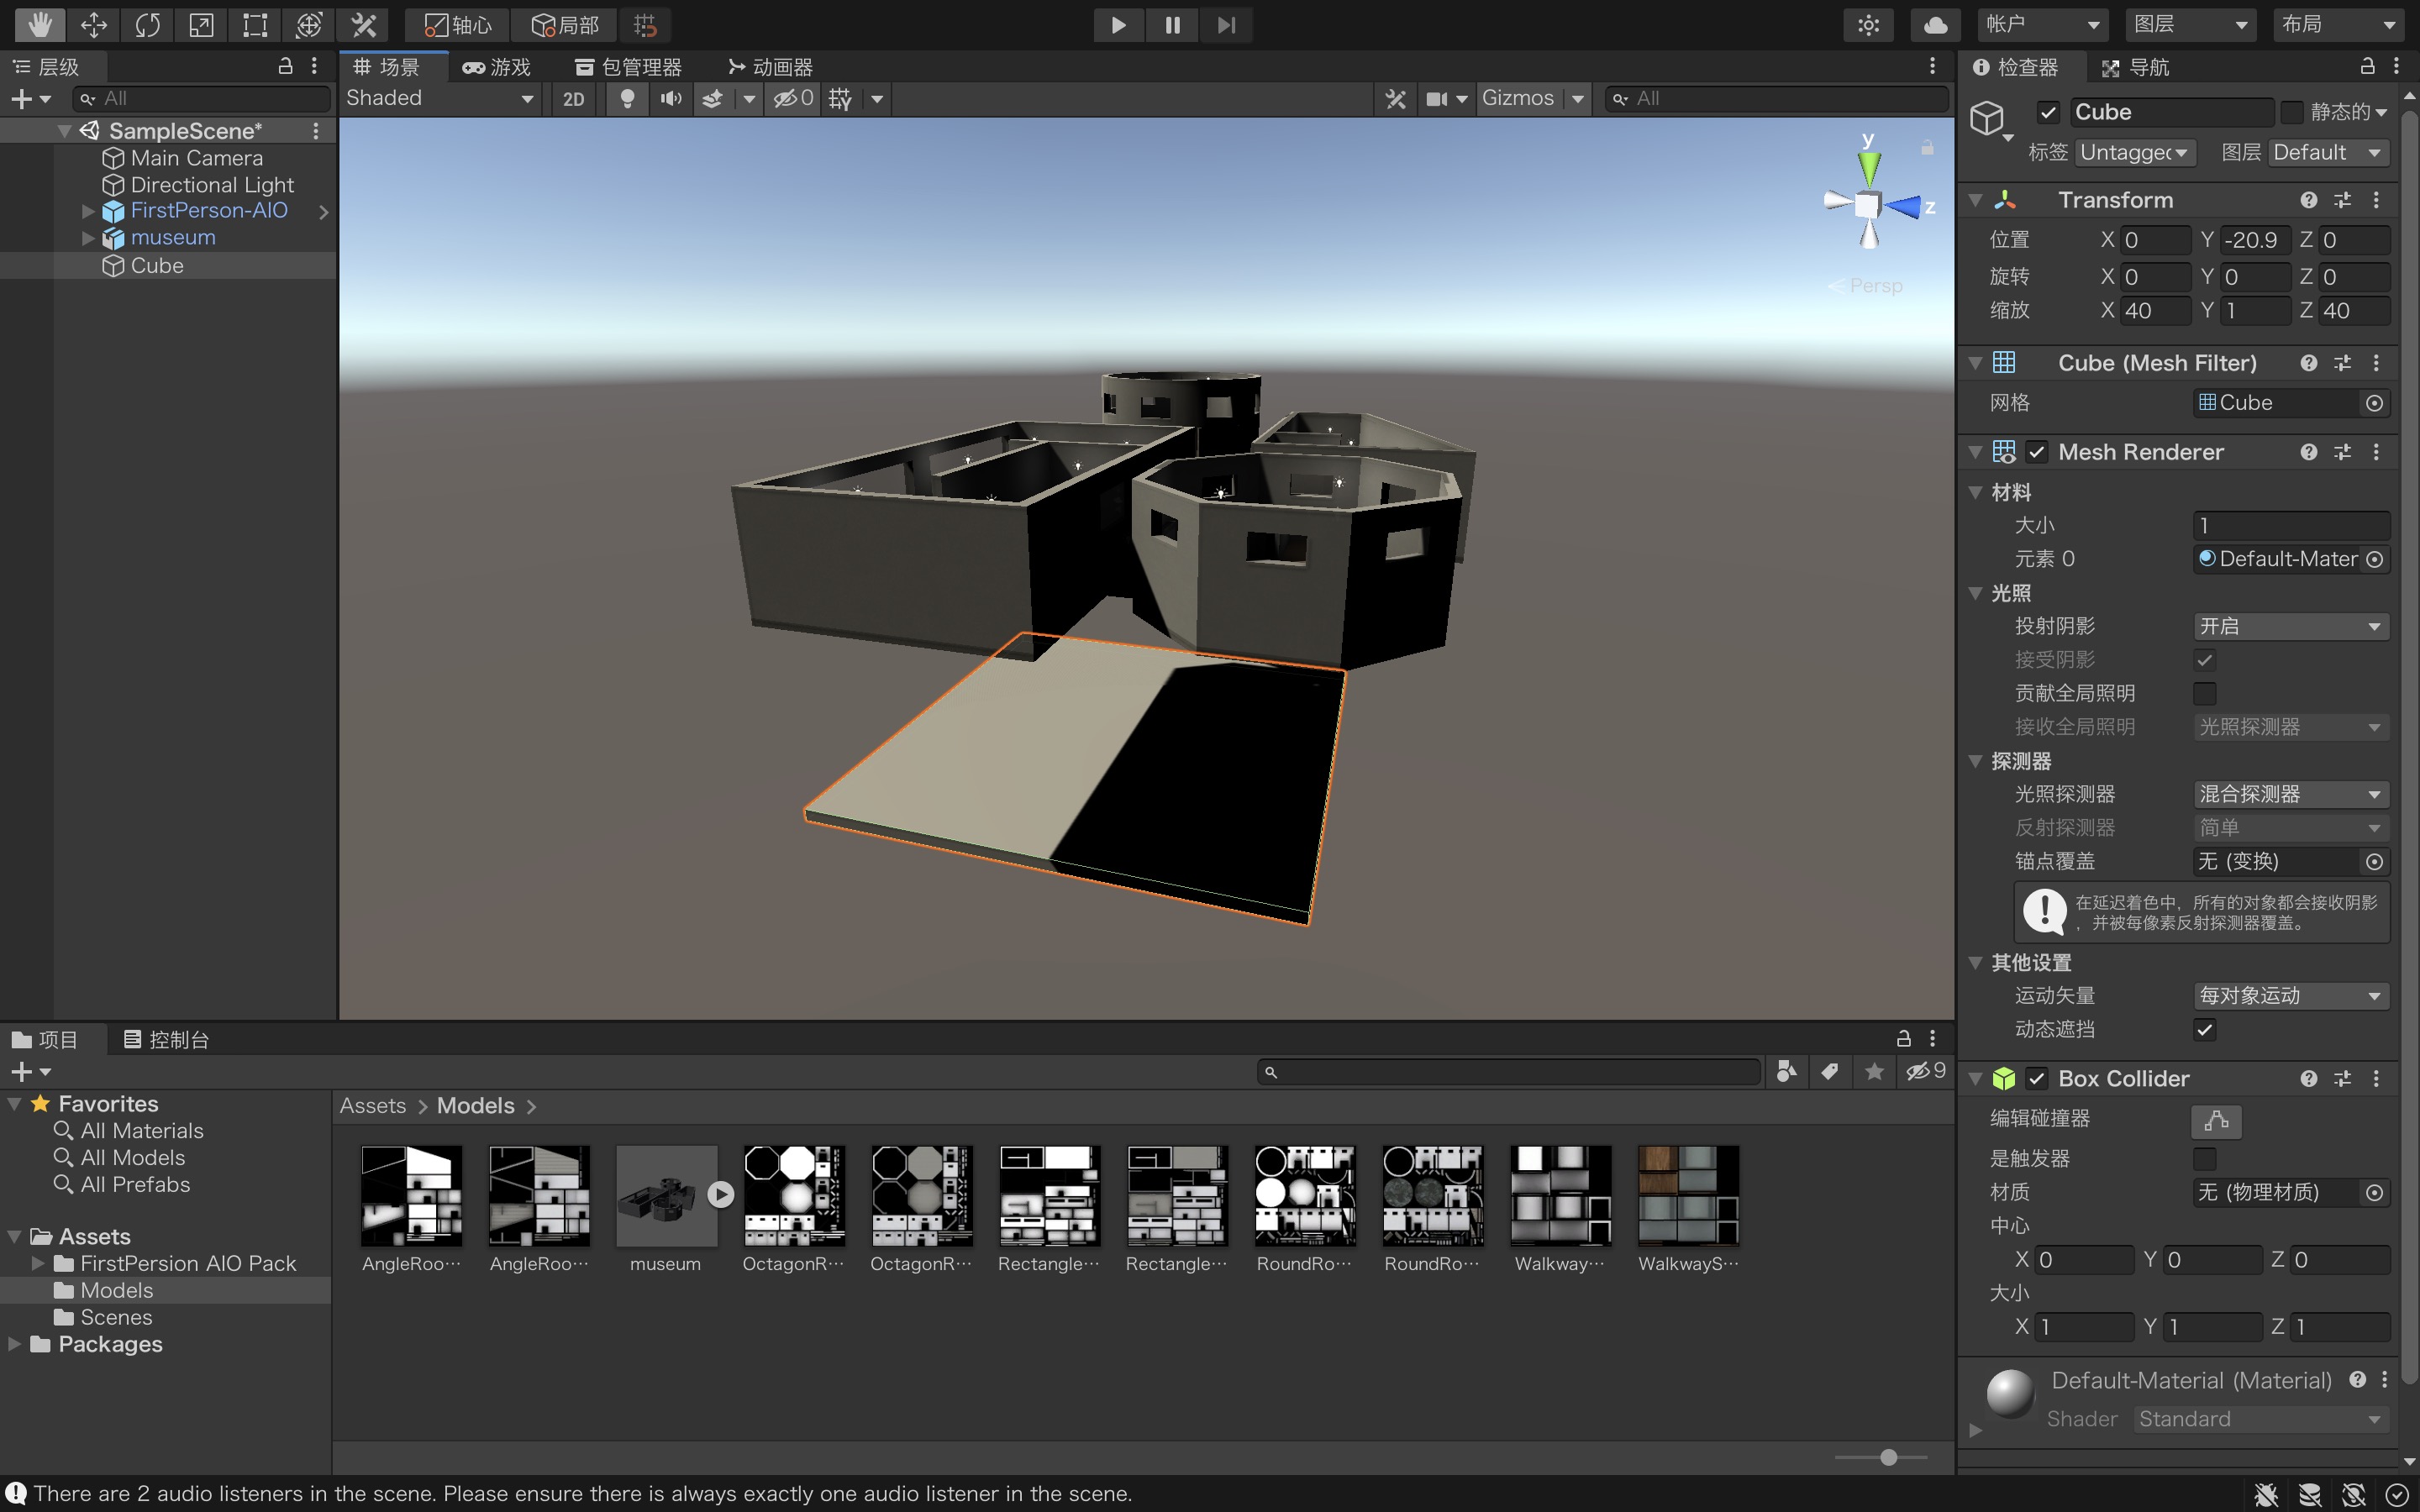Toggle 2D view mode button
Image resolution: width=2420 pixels, height=1512 pixels.
[573, 98]
